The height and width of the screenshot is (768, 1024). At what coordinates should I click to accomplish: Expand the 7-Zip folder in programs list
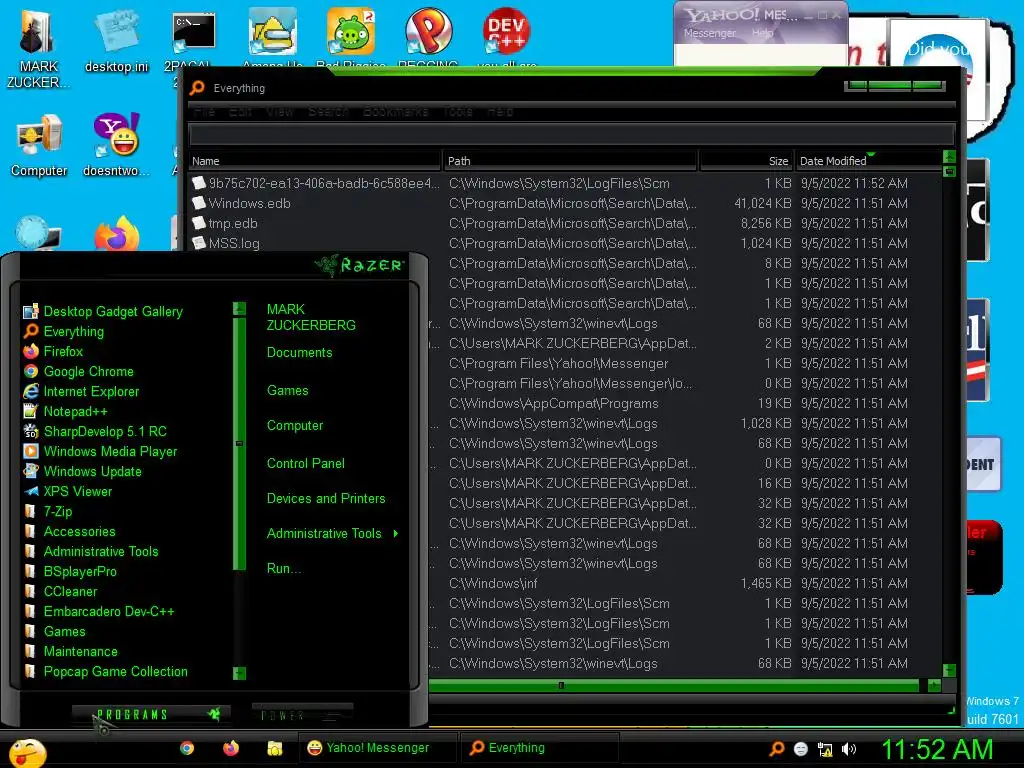pyautogui.click(x=48, y=511)
